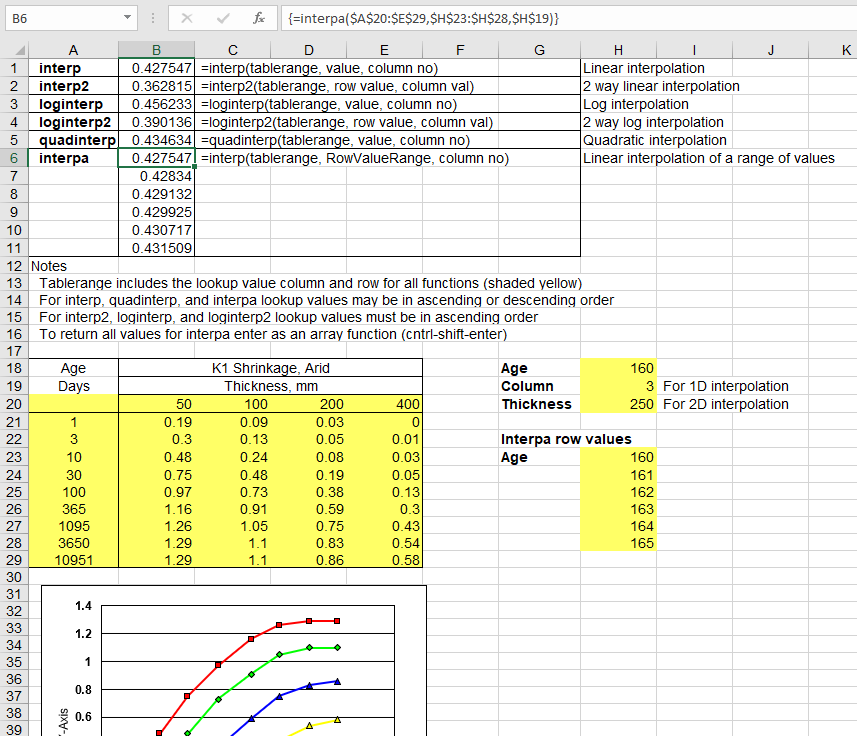The image size is (857, 736).
Task: Click the Cancel X icon in formula bar
Action: [x=188, y=18]
